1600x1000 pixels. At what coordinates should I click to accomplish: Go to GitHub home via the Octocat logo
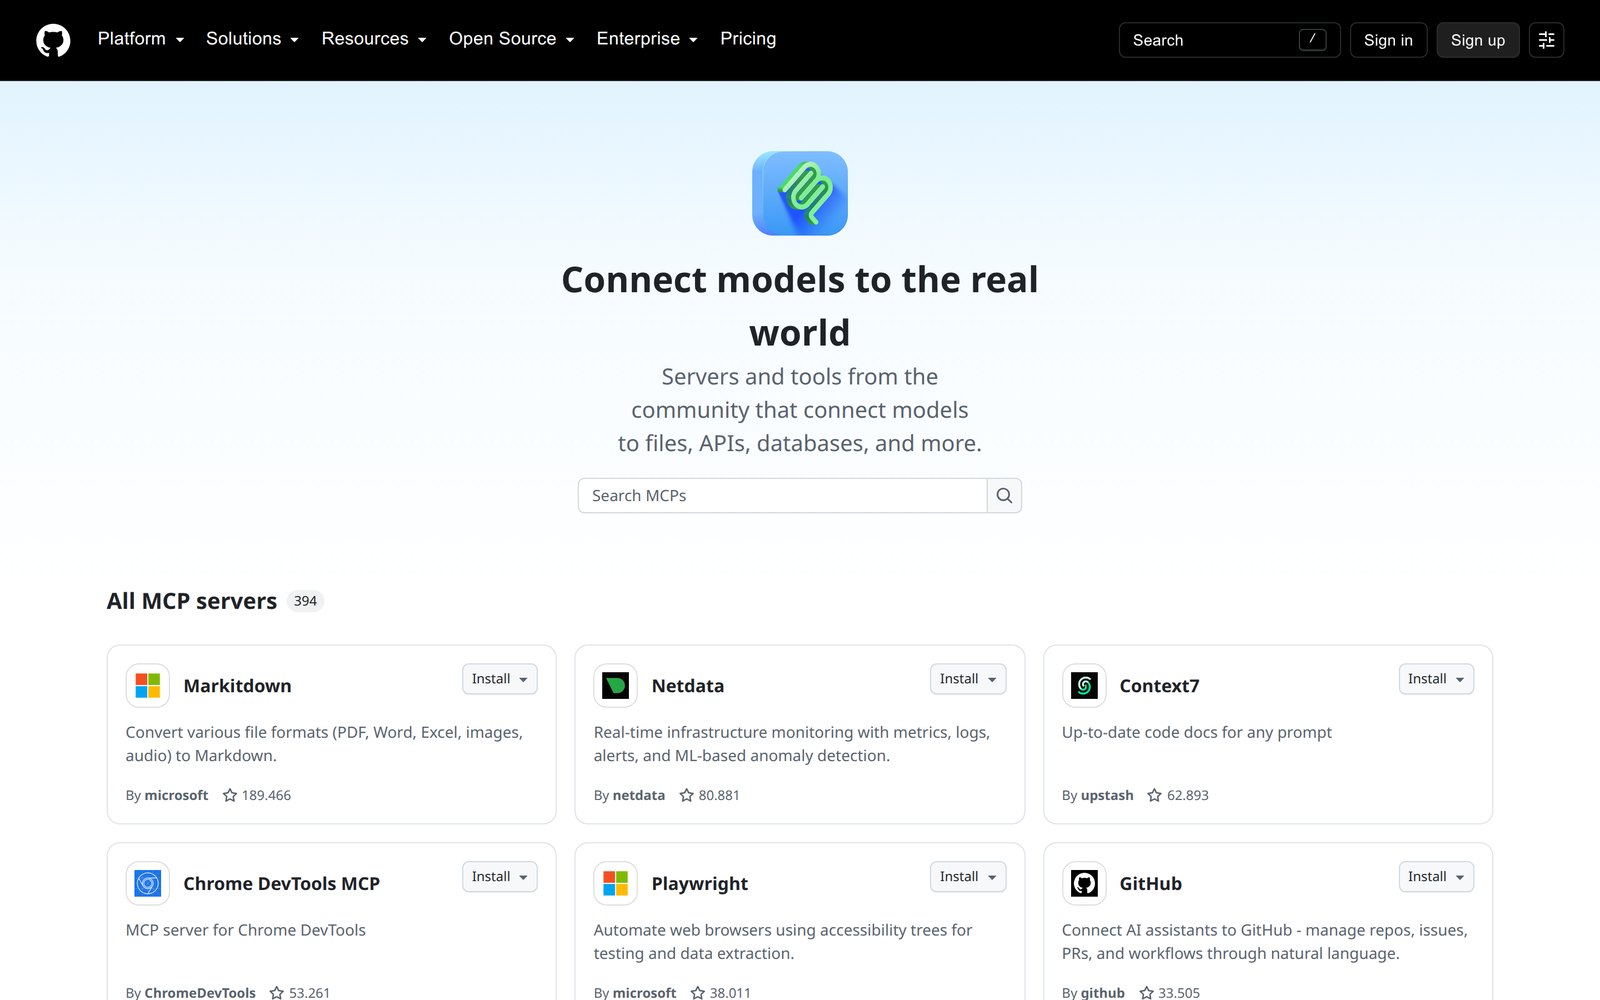[x=53, y=40]
